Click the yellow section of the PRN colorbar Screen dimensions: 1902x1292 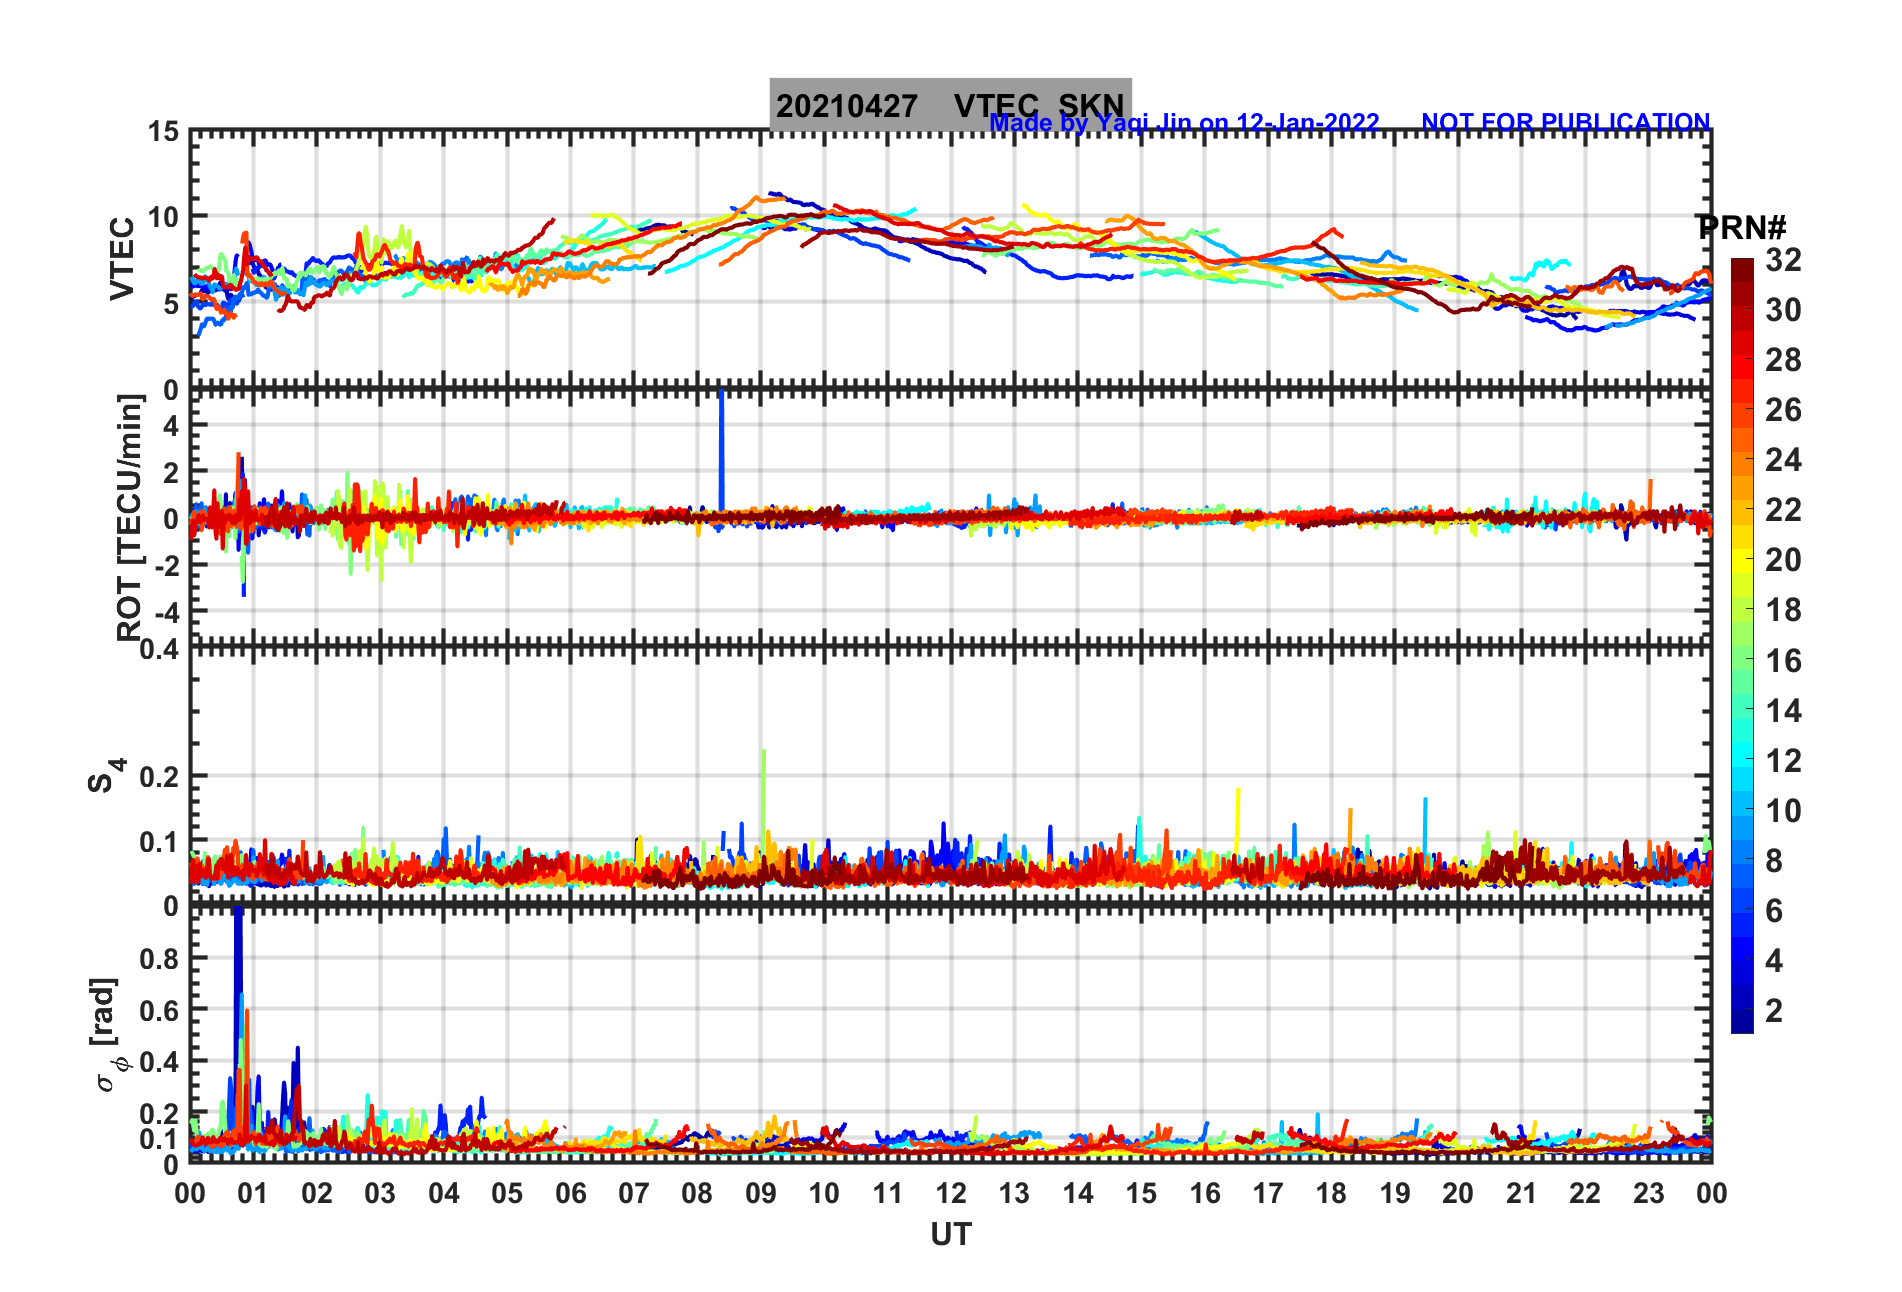point(1742,560)
